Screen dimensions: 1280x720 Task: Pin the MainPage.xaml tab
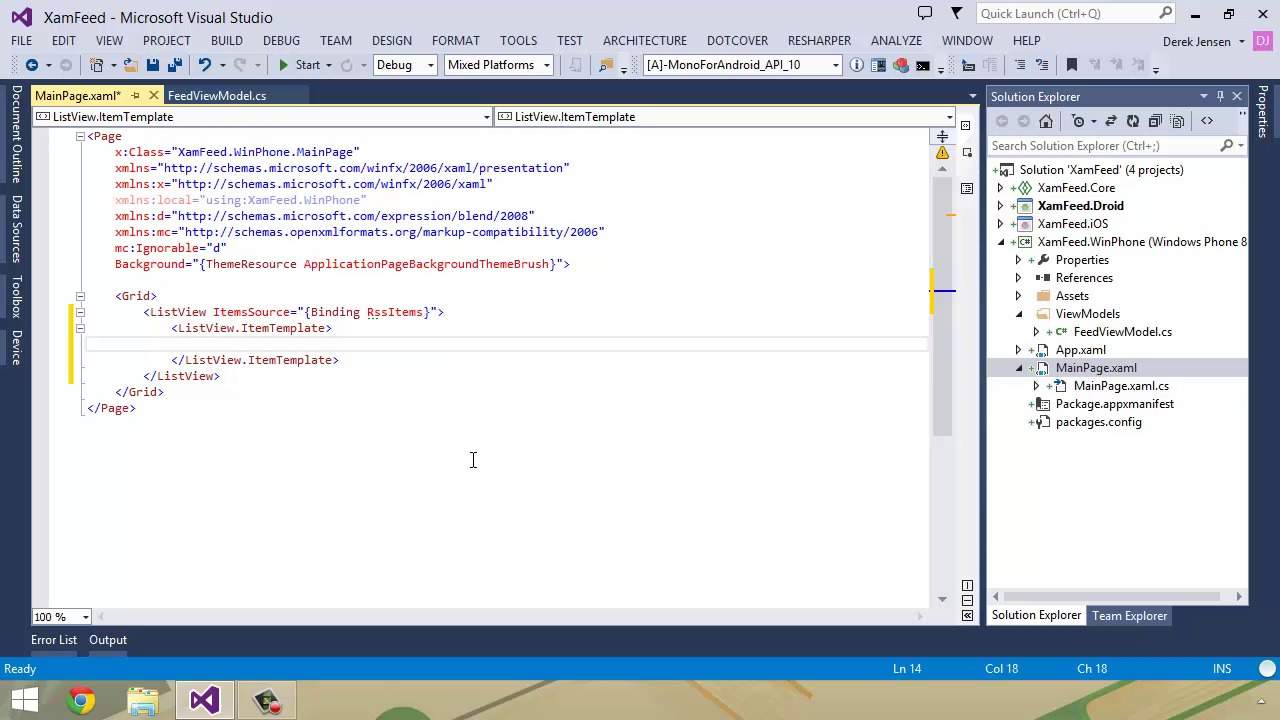tap(135, 95)
